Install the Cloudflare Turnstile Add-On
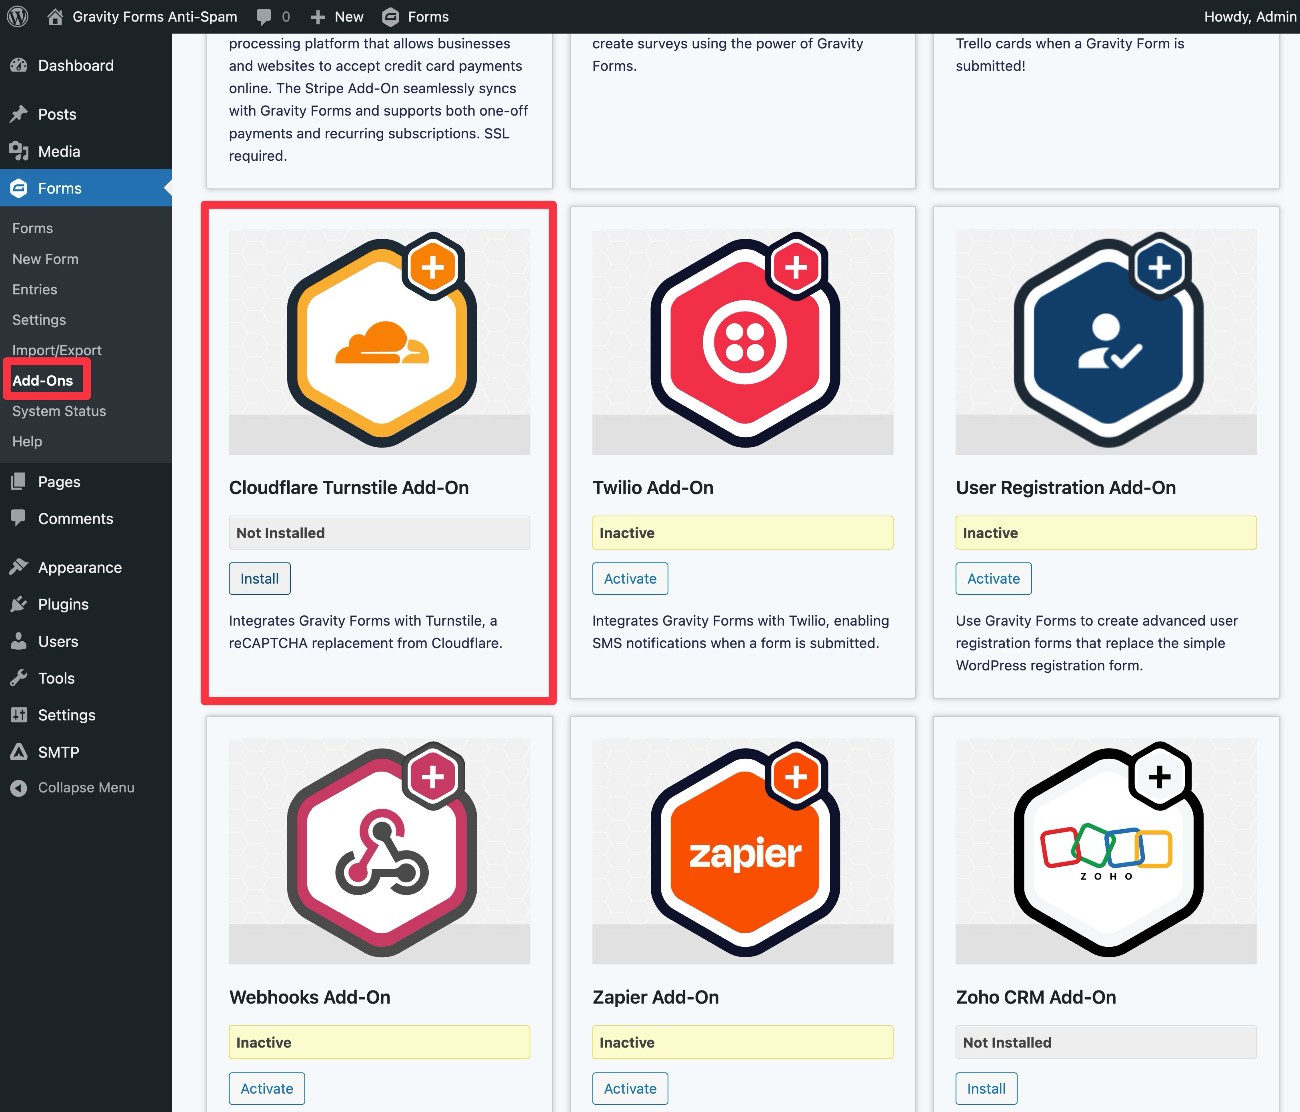 pos(259,578)
